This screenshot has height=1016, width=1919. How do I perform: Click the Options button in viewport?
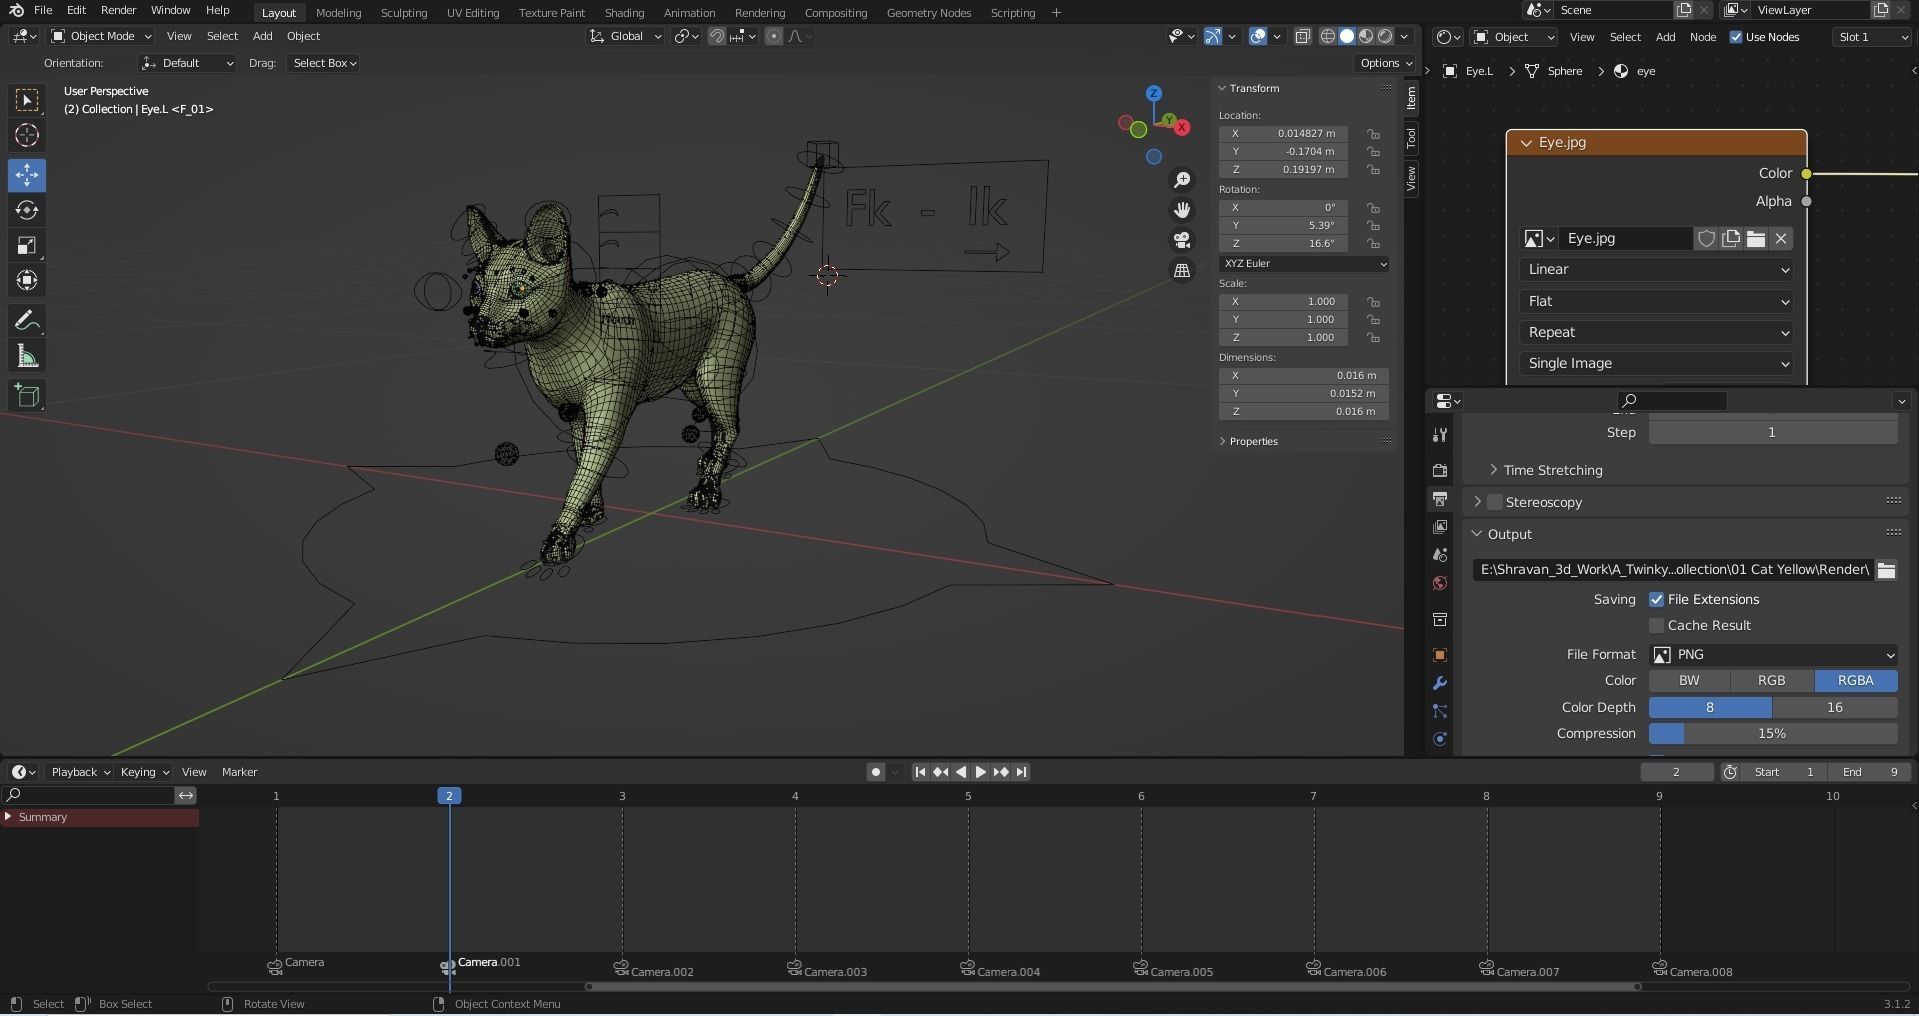[1386, 63]
